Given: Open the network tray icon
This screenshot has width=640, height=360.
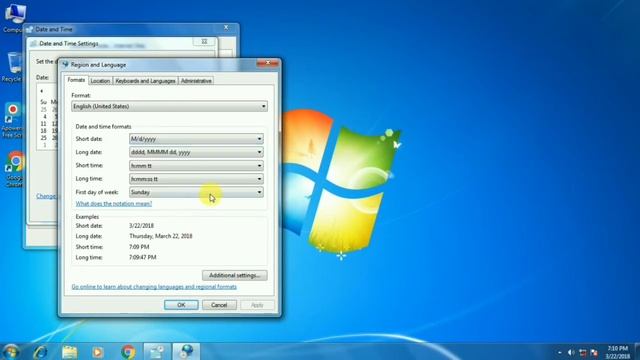Looking at the screenshot, I should (582, 352).
